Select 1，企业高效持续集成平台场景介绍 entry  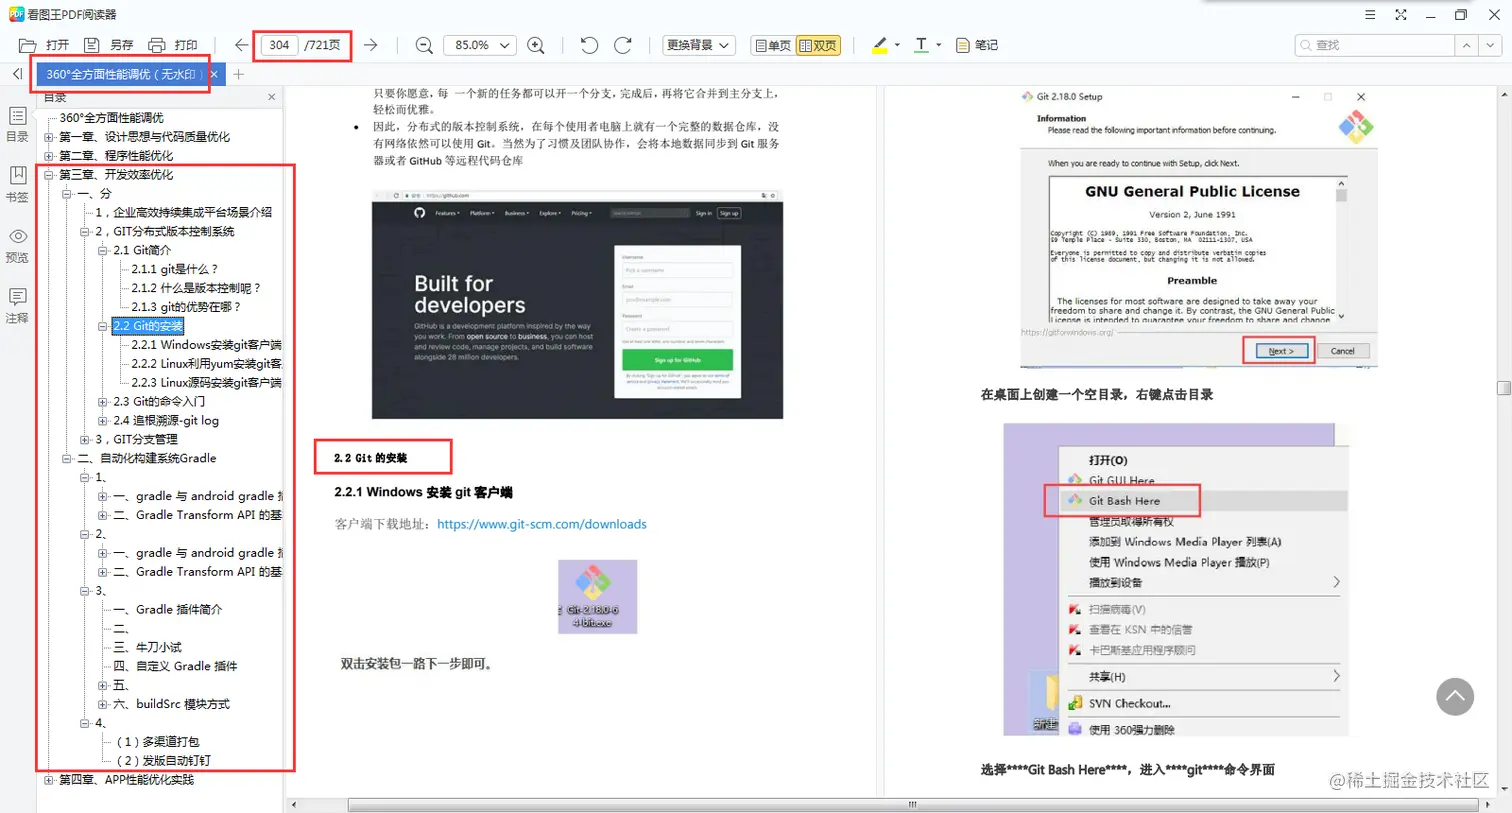(x=183, y=213)
